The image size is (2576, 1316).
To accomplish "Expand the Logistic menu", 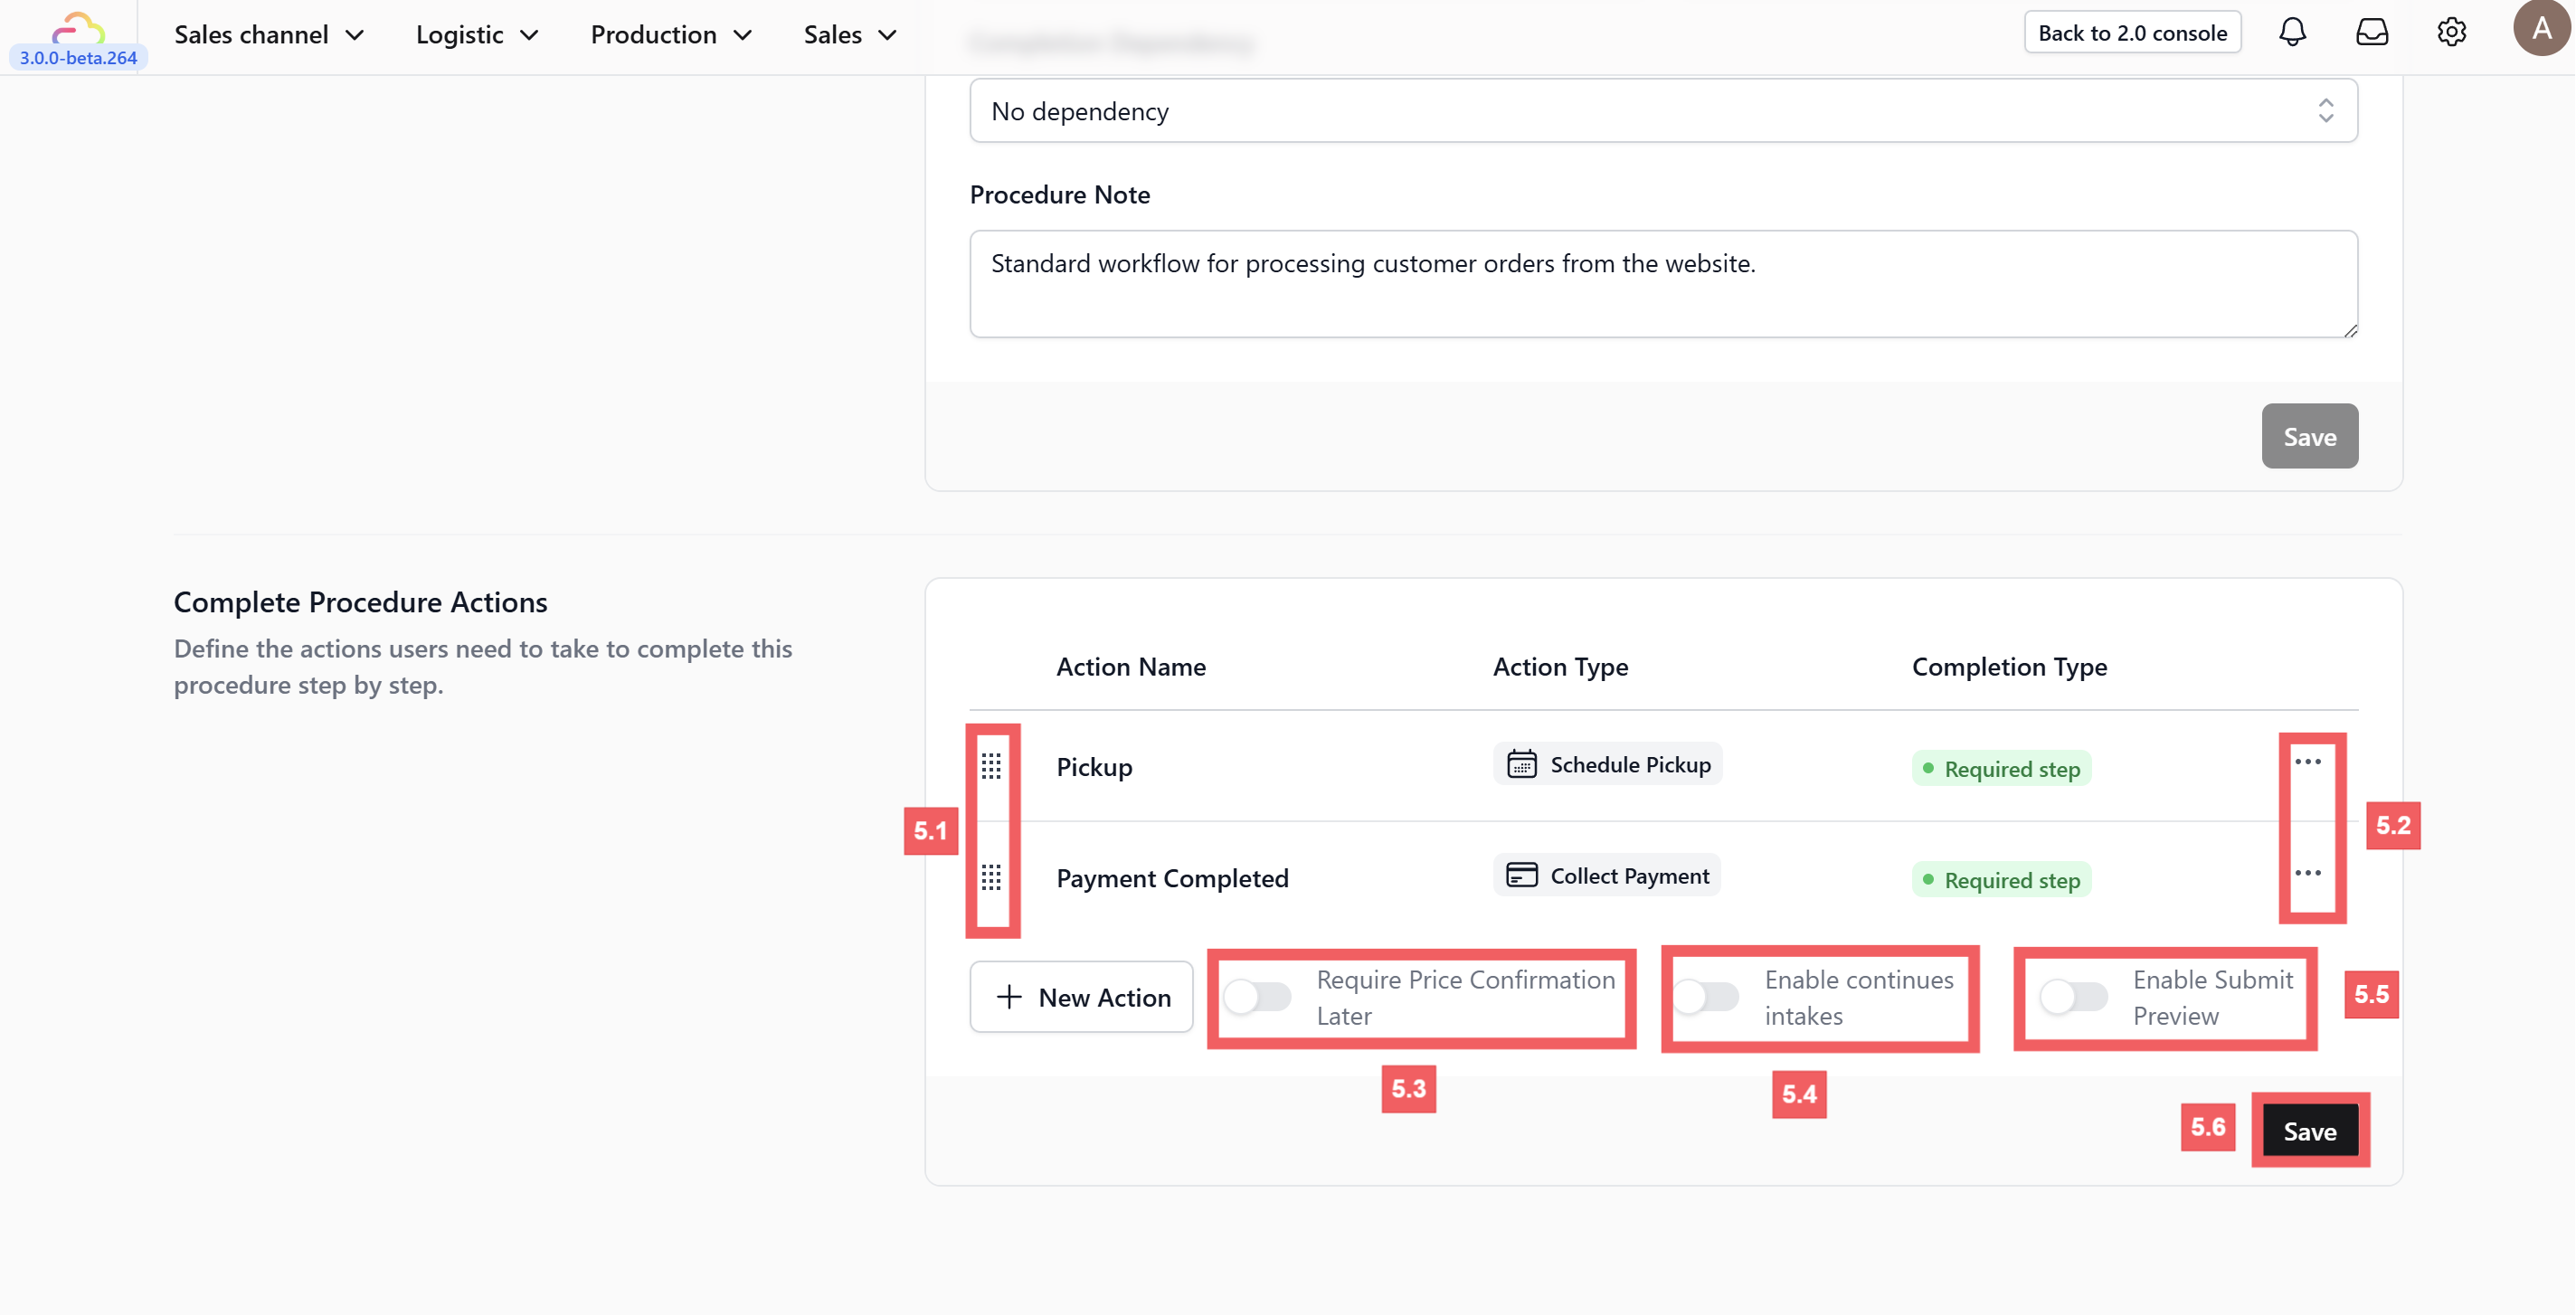I will [477, 35].
